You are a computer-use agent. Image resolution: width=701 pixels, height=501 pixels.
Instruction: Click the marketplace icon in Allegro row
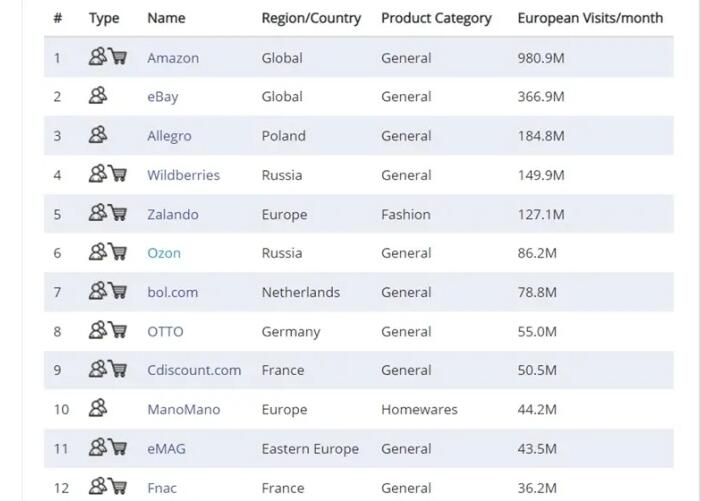click(98, 135)
